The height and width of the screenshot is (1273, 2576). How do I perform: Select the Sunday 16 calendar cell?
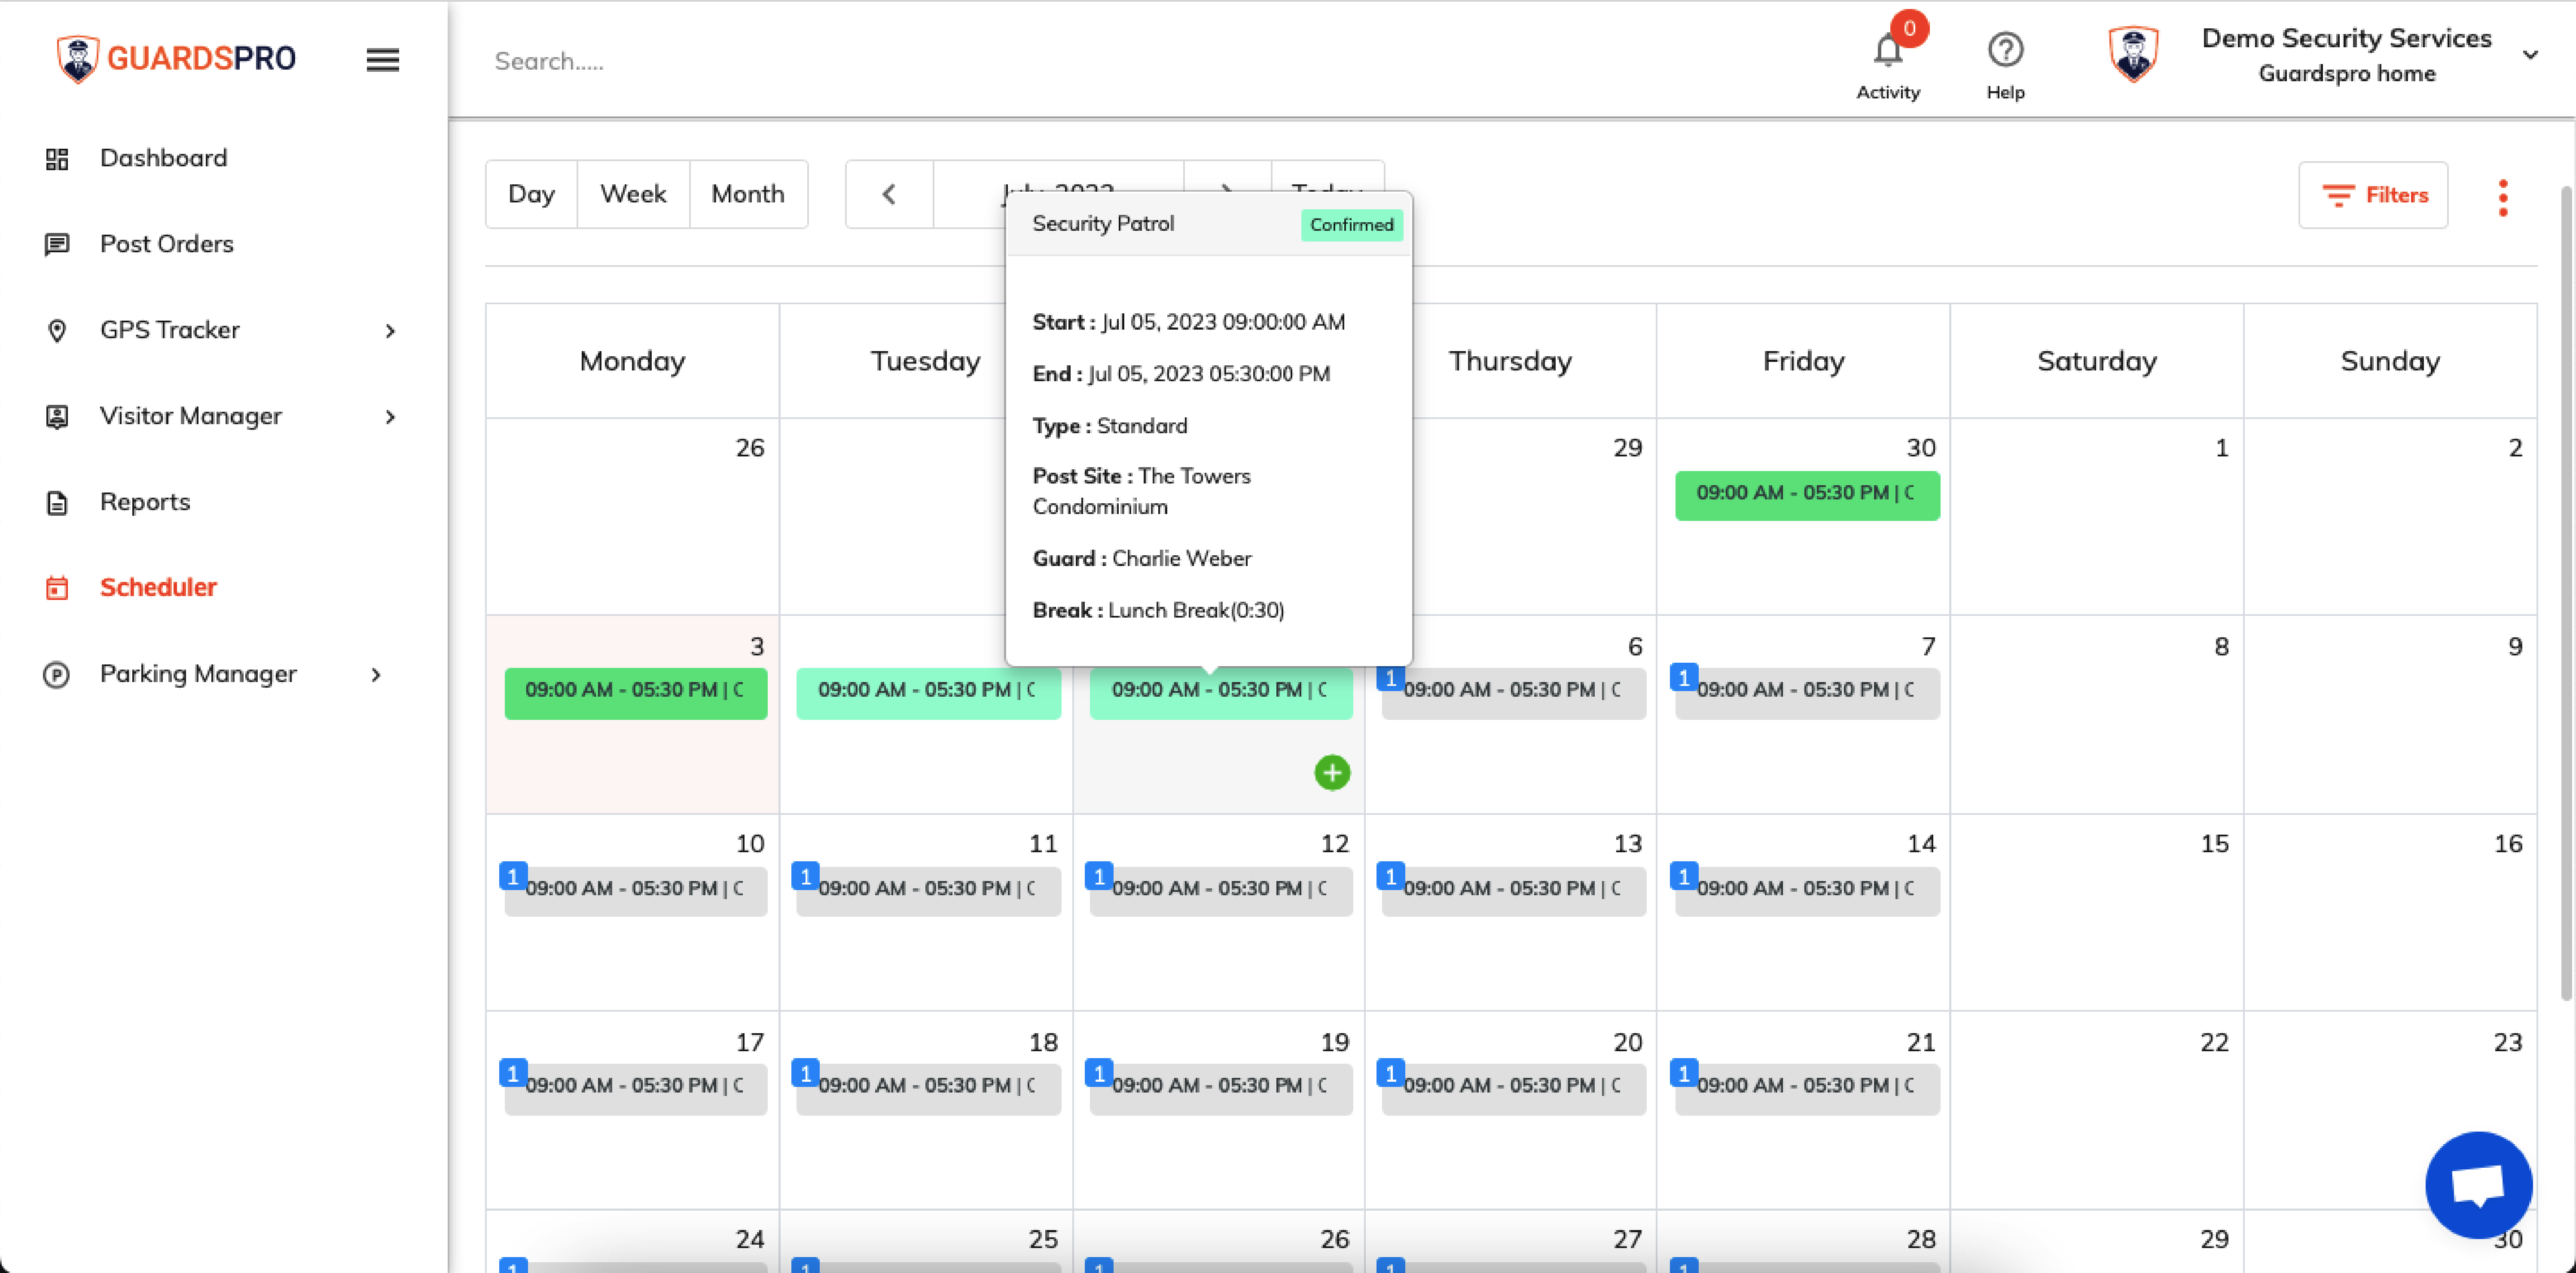click(2390, 911)
